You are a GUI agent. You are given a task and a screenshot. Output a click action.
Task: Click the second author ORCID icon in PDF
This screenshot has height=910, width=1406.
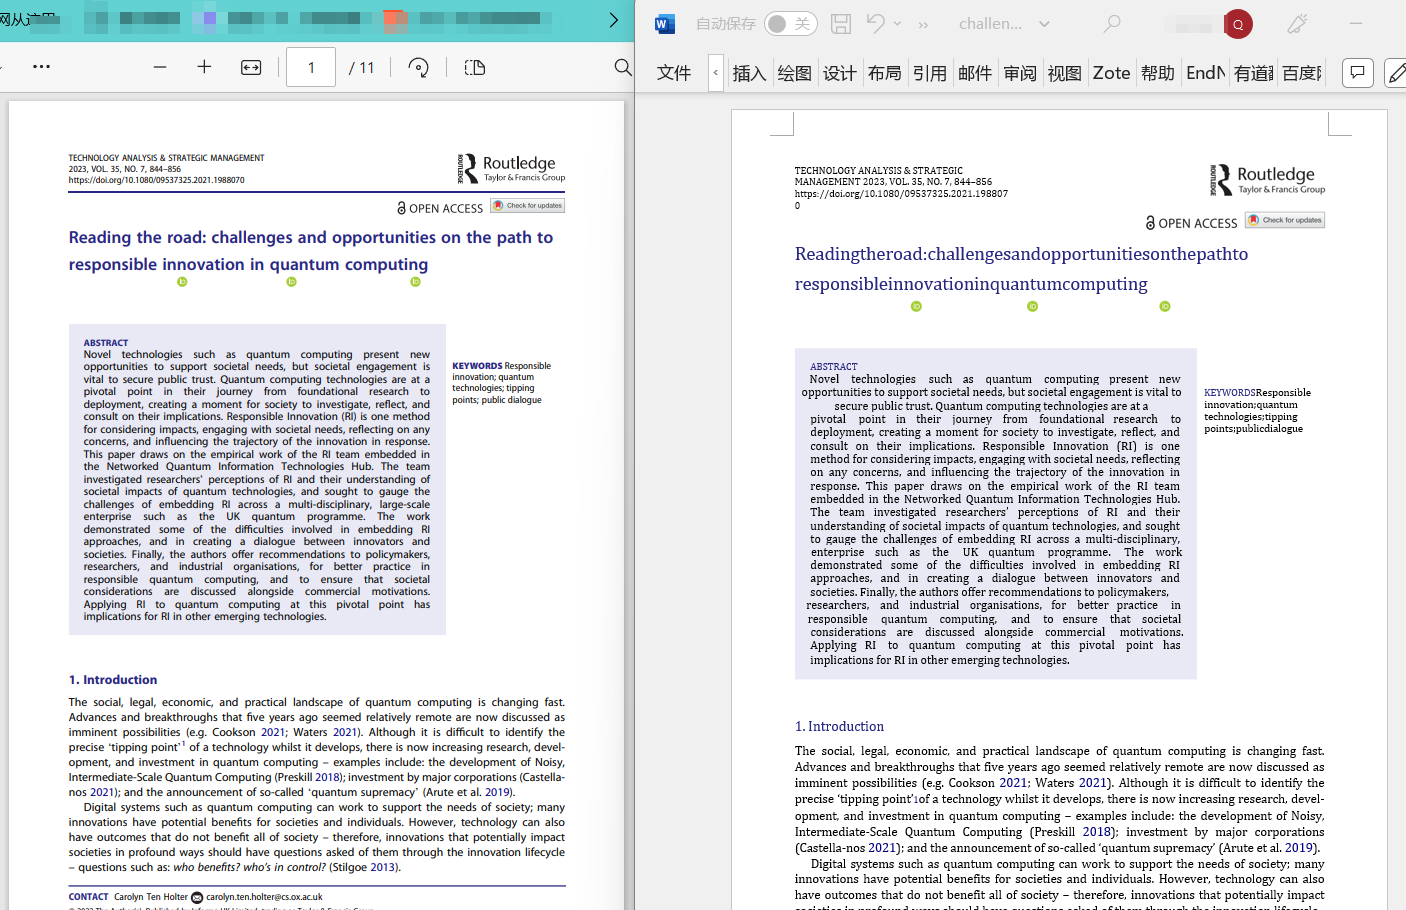tap(291, 282)
